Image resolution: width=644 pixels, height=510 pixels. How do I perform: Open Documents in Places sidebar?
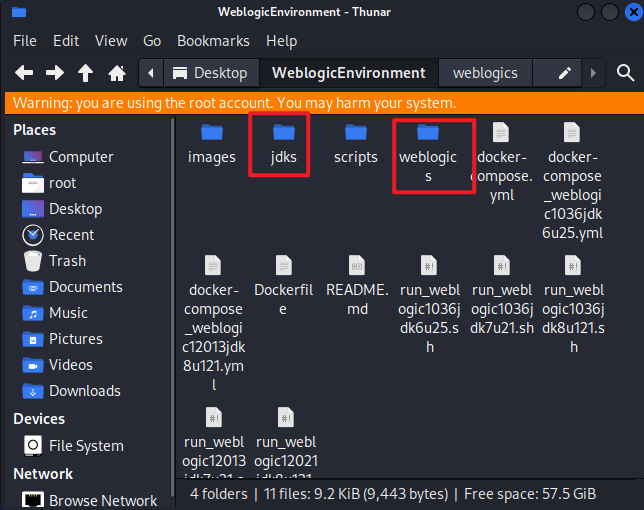click(x=72, y=287)
